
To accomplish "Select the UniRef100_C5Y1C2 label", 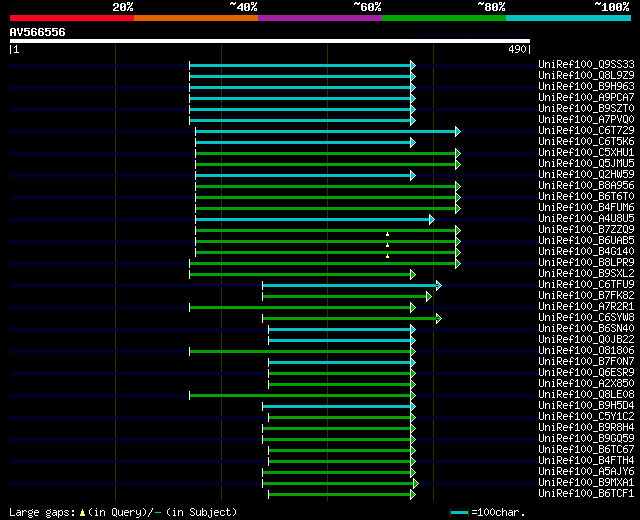I will pos(586,417).
